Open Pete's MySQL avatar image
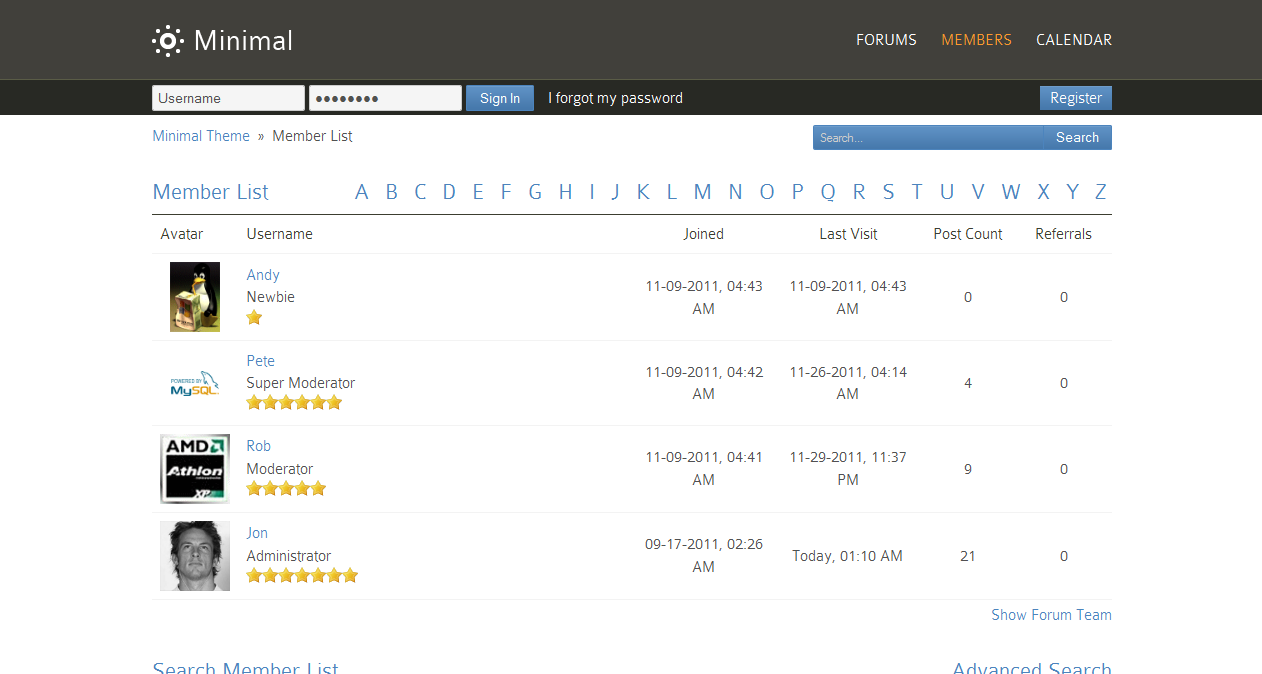This screenshot has height=674, width=1262. tap(195, 384)
